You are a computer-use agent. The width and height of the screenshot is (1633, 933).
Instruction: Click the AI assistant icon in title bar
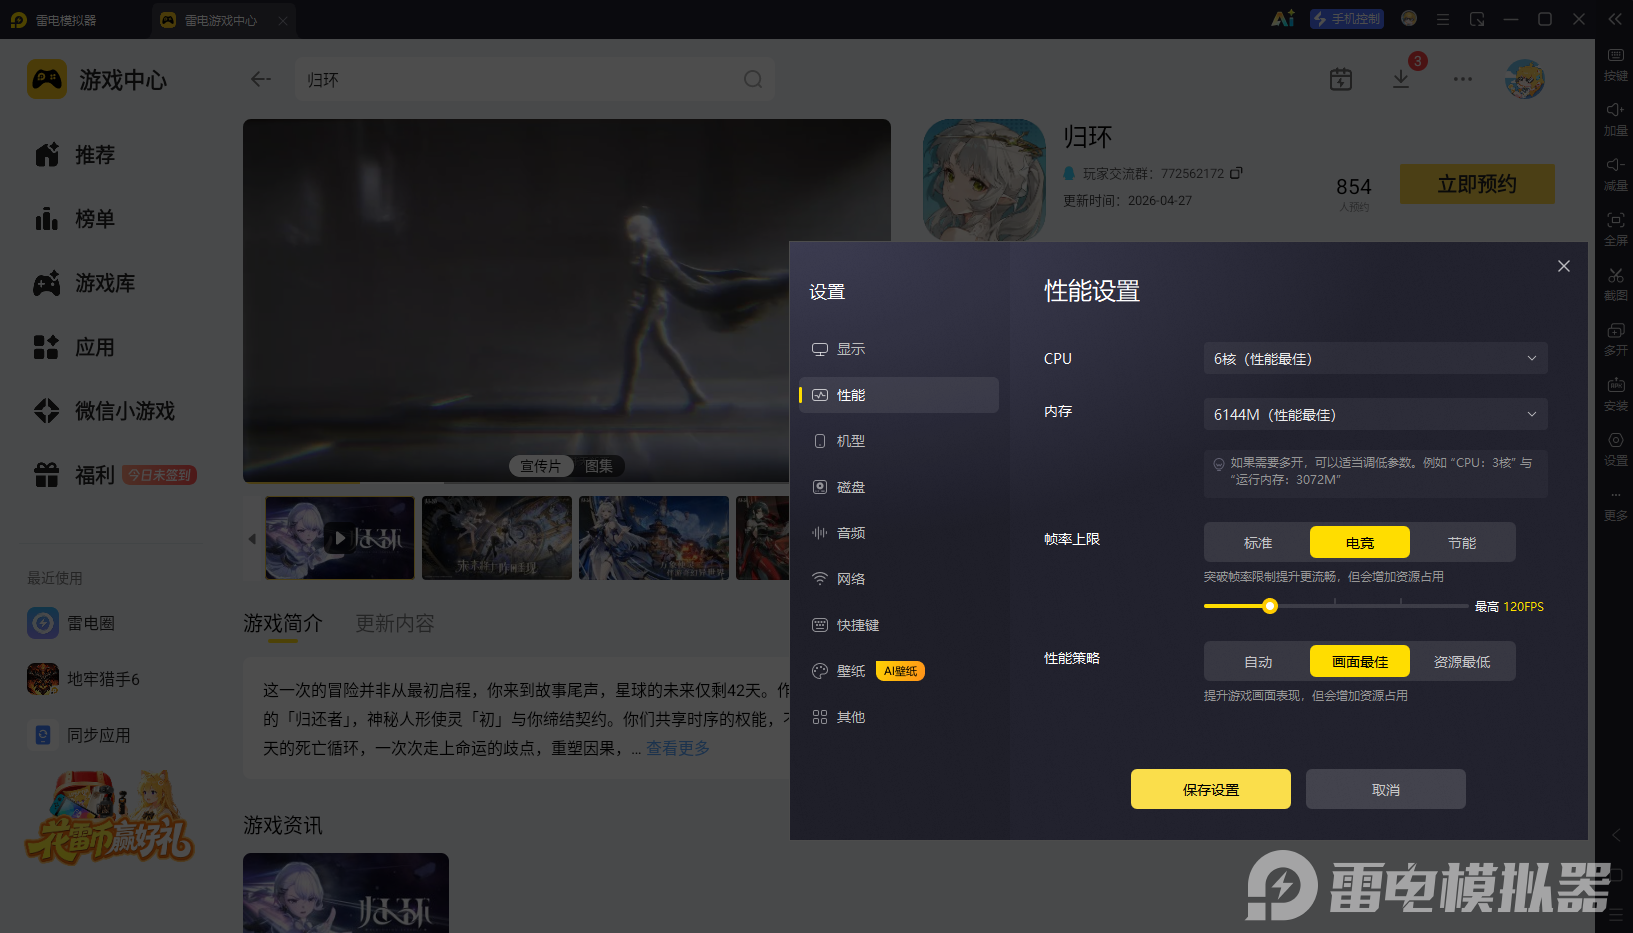pyautogui.click(x=1282, y=19)
